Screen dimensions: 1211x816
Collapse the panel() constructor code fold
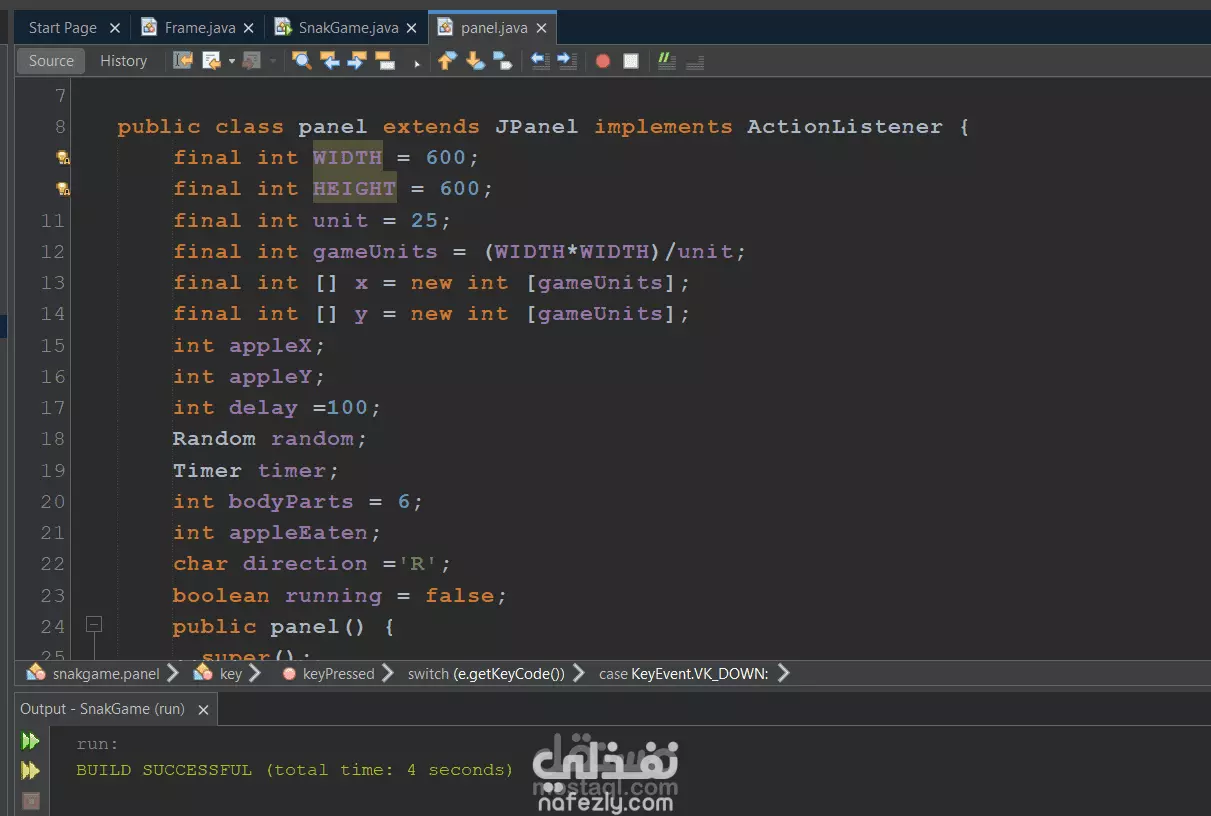[94, 625]
